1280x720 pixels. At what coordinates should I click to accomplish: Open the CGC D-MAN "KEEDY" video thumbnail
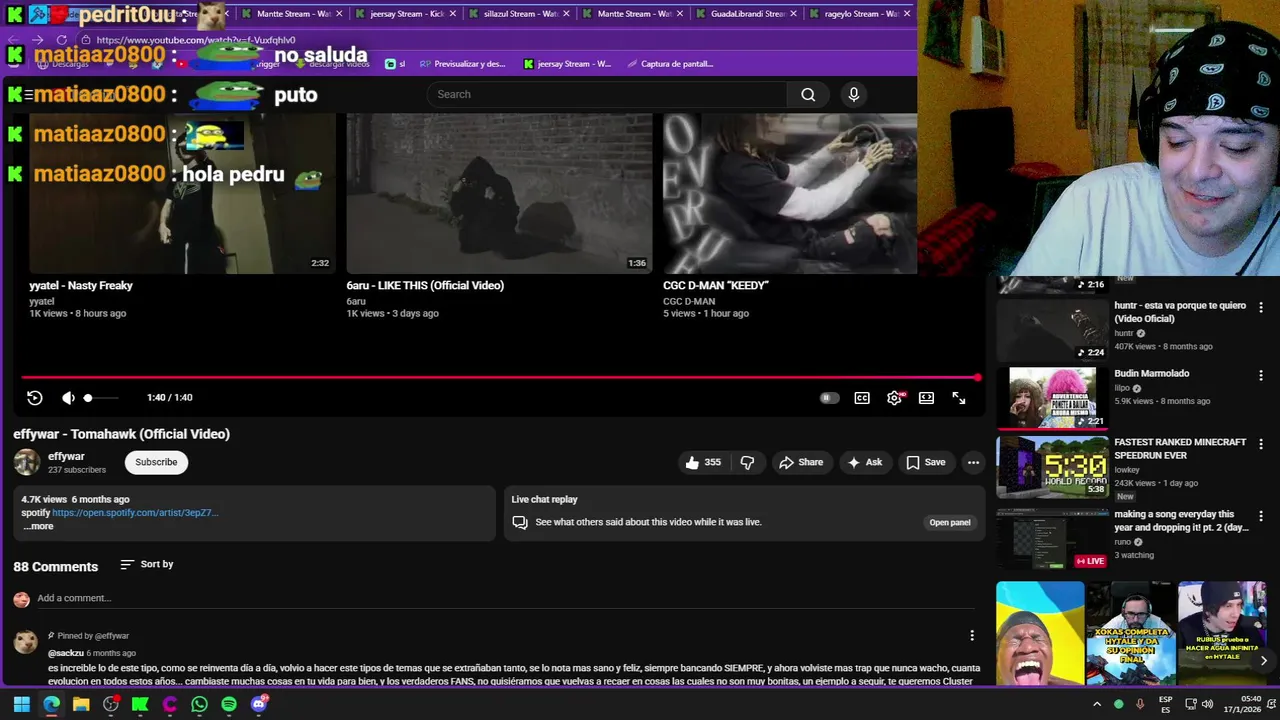tap(790, 193)
